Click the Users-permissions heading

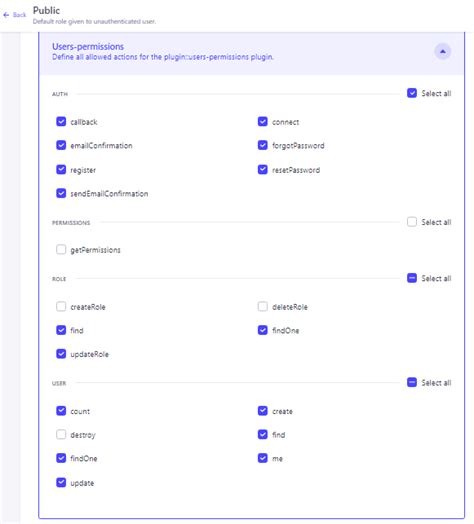pyautogui.click(x=88, y=46)
